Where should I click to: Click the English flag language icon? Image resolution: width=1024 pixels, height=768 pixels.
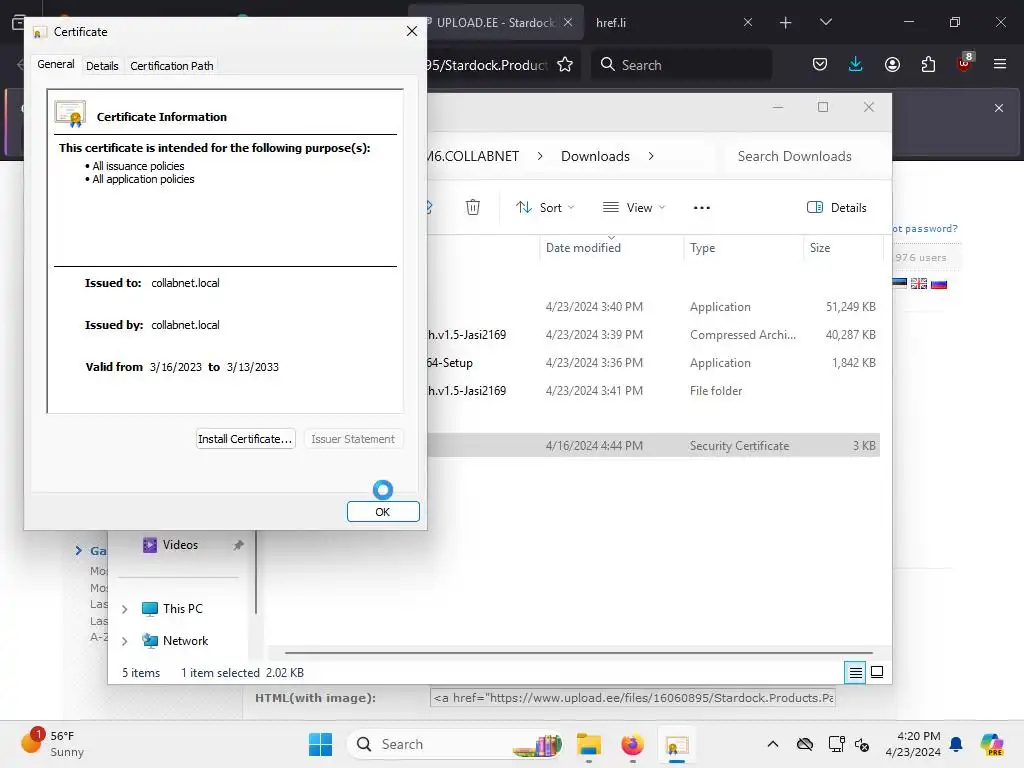click(919, 283)
